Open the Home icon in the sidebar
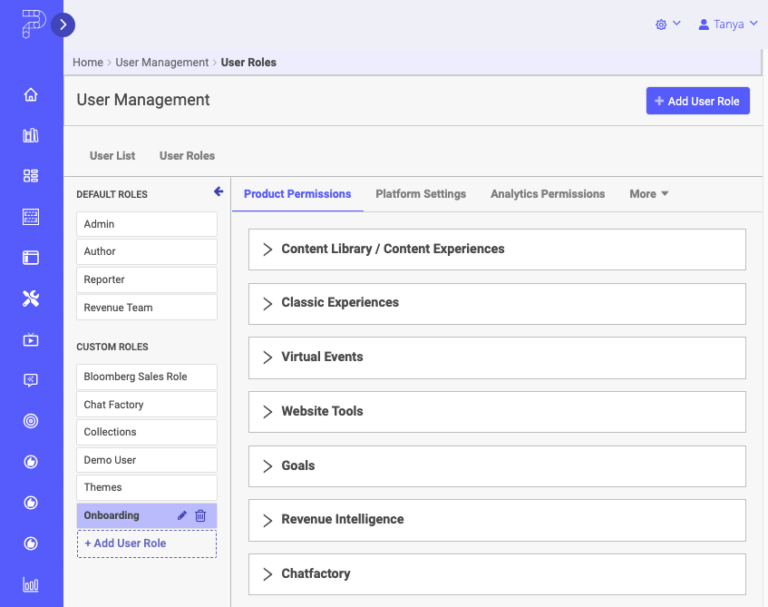Image resolution: width=768 pixels, height=607 pixels. click(31, 95)
